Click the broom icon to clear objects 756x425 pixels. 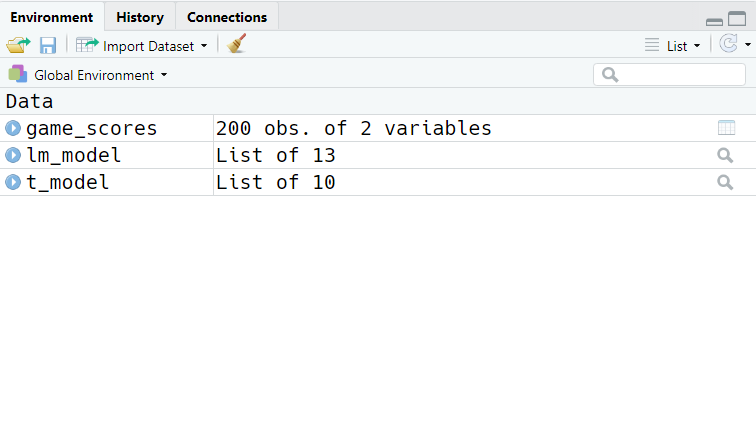point(237,44)
